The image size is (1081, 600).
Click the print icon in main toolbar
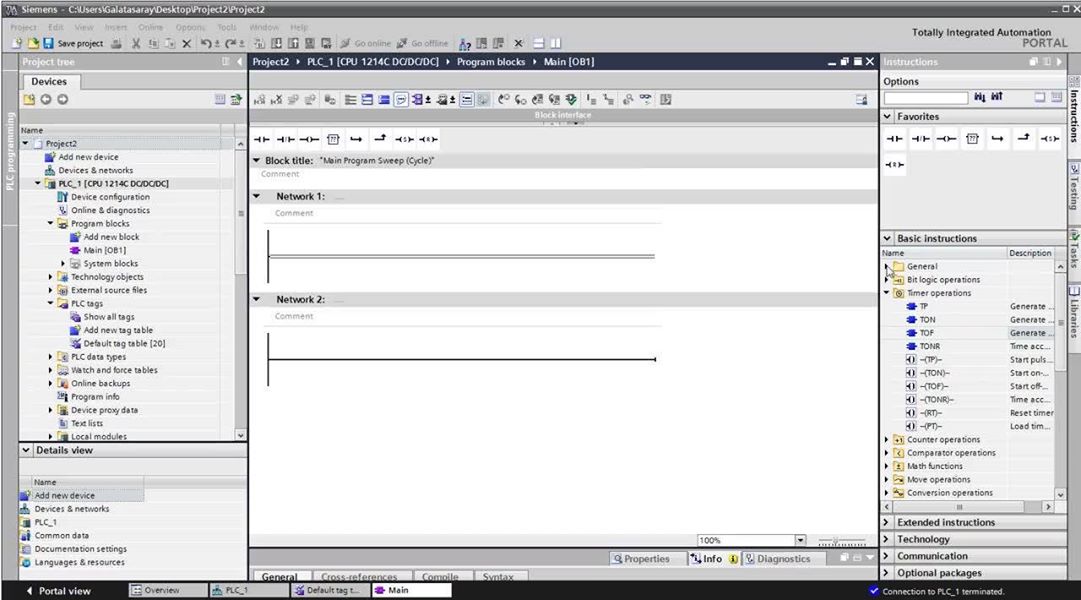117,43
